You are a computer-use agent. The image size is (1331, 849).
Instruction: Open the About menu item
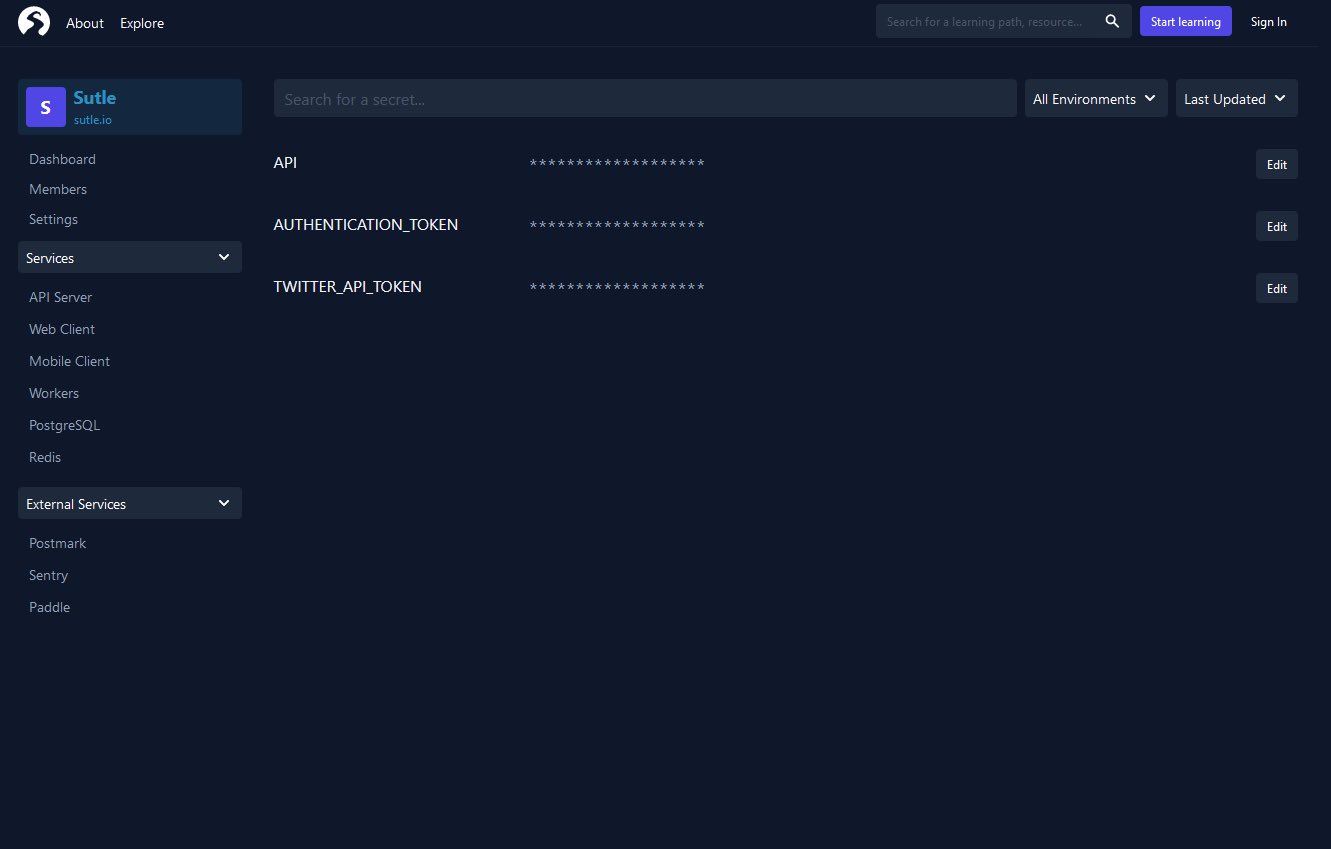[x=85, y=23]
